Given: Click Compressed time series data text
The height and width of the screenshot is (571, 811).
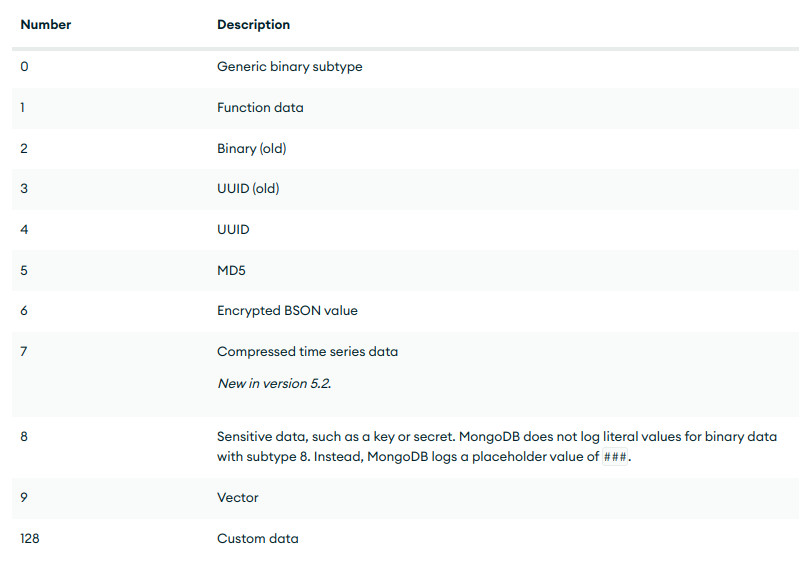Looking at the screenshot, I should [307, 352].
